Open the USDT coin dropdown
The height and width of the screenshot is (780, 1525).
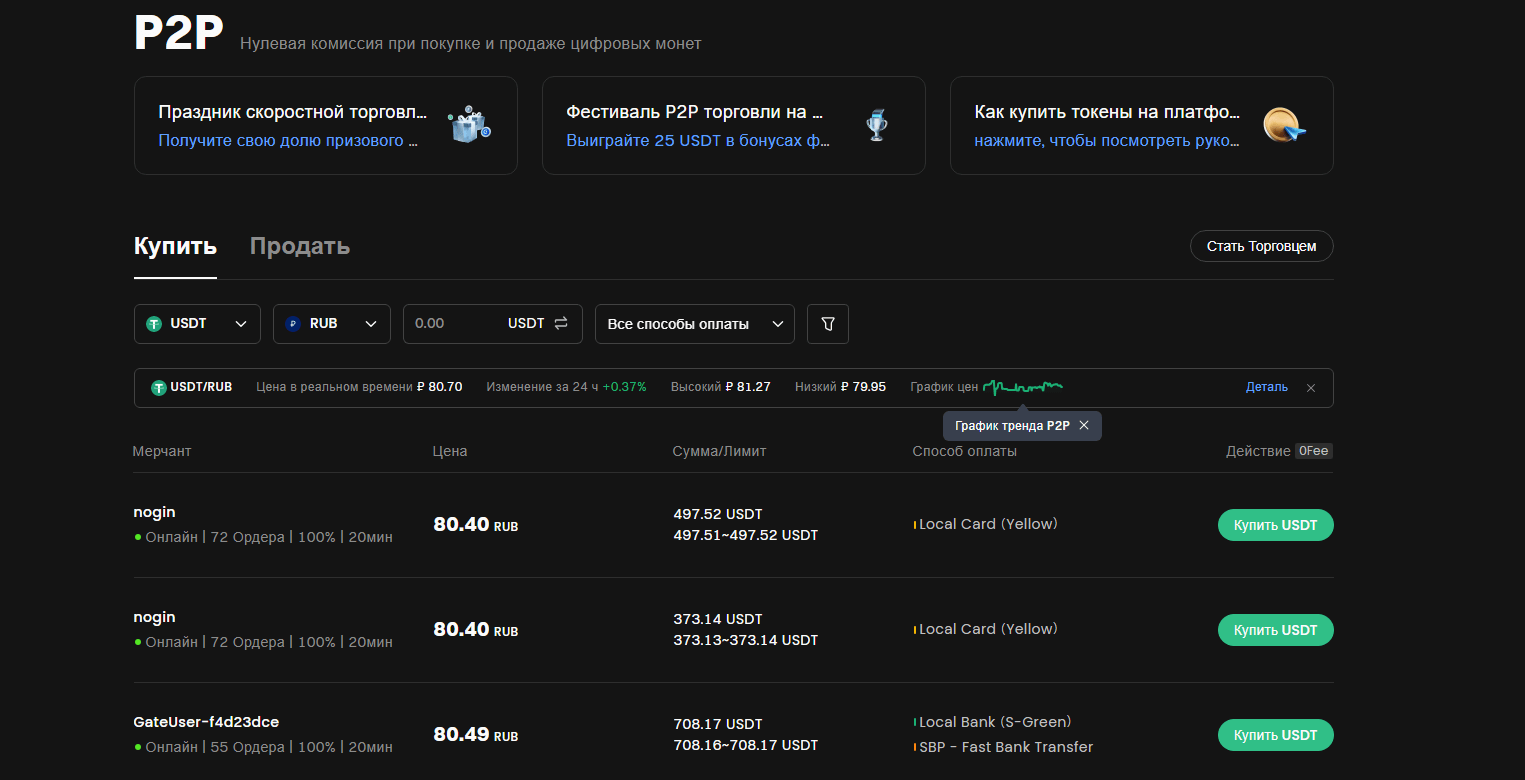pyautogui.click(x=197, y=324)
